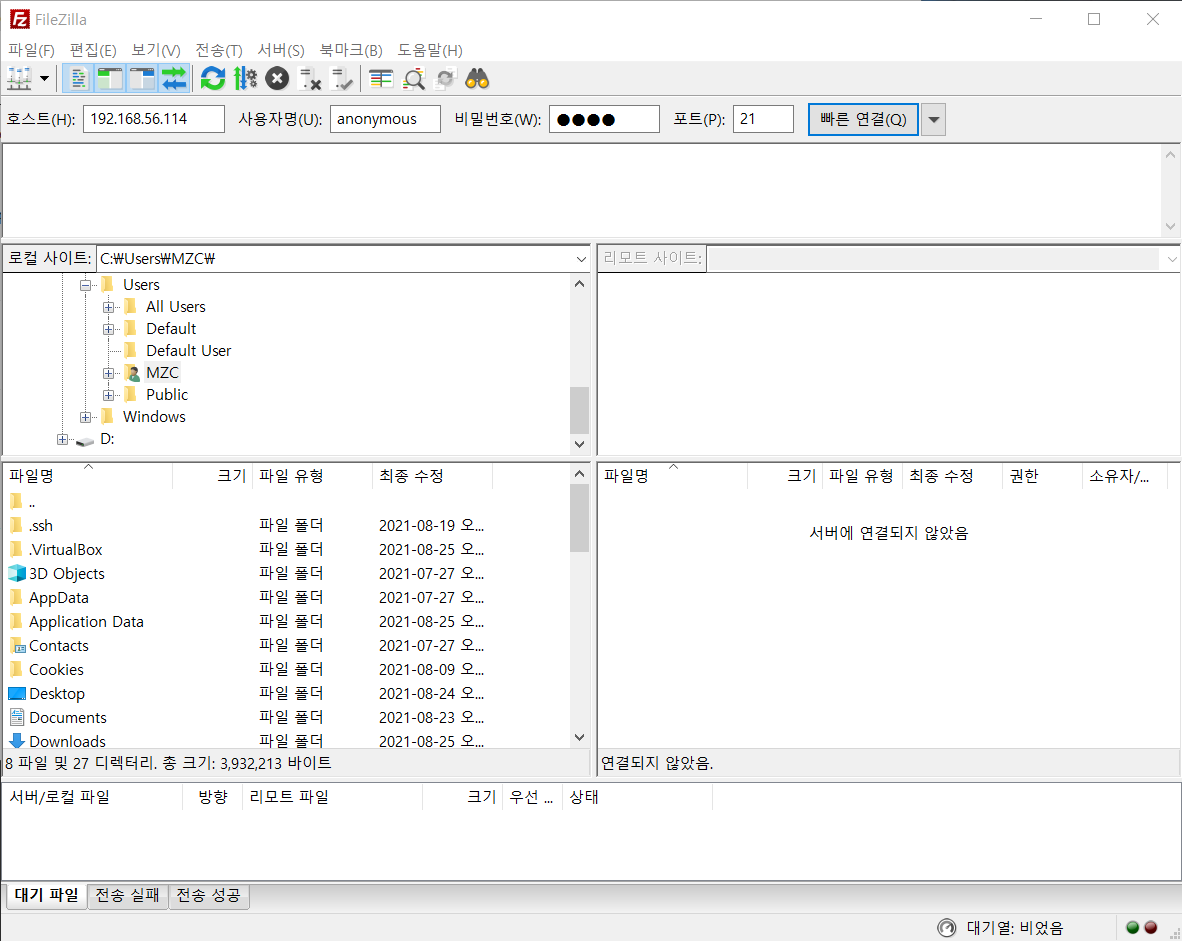The width and height of the screenshot is (1182, 941).
Task: Sort remote list by 소유자 column
Action: (x=1125, y=476)
